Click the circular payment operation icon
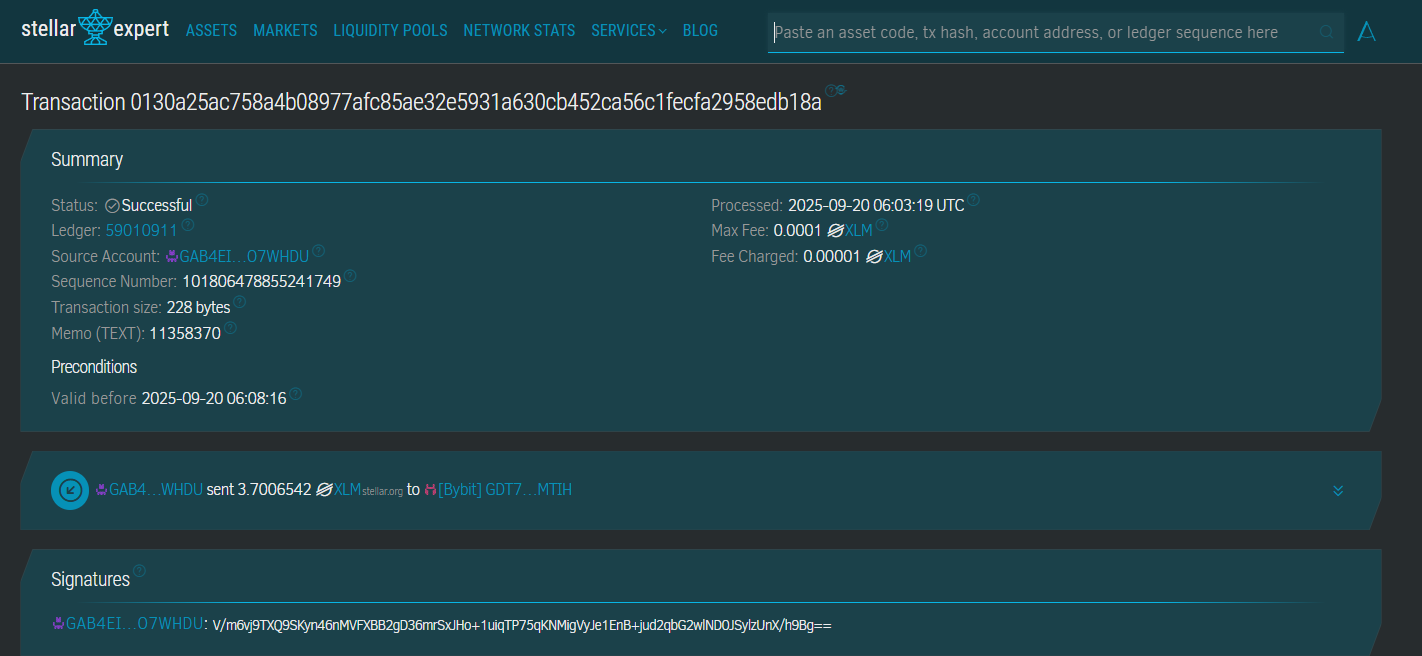1422x656 pixels. click(x=70, y=490)
